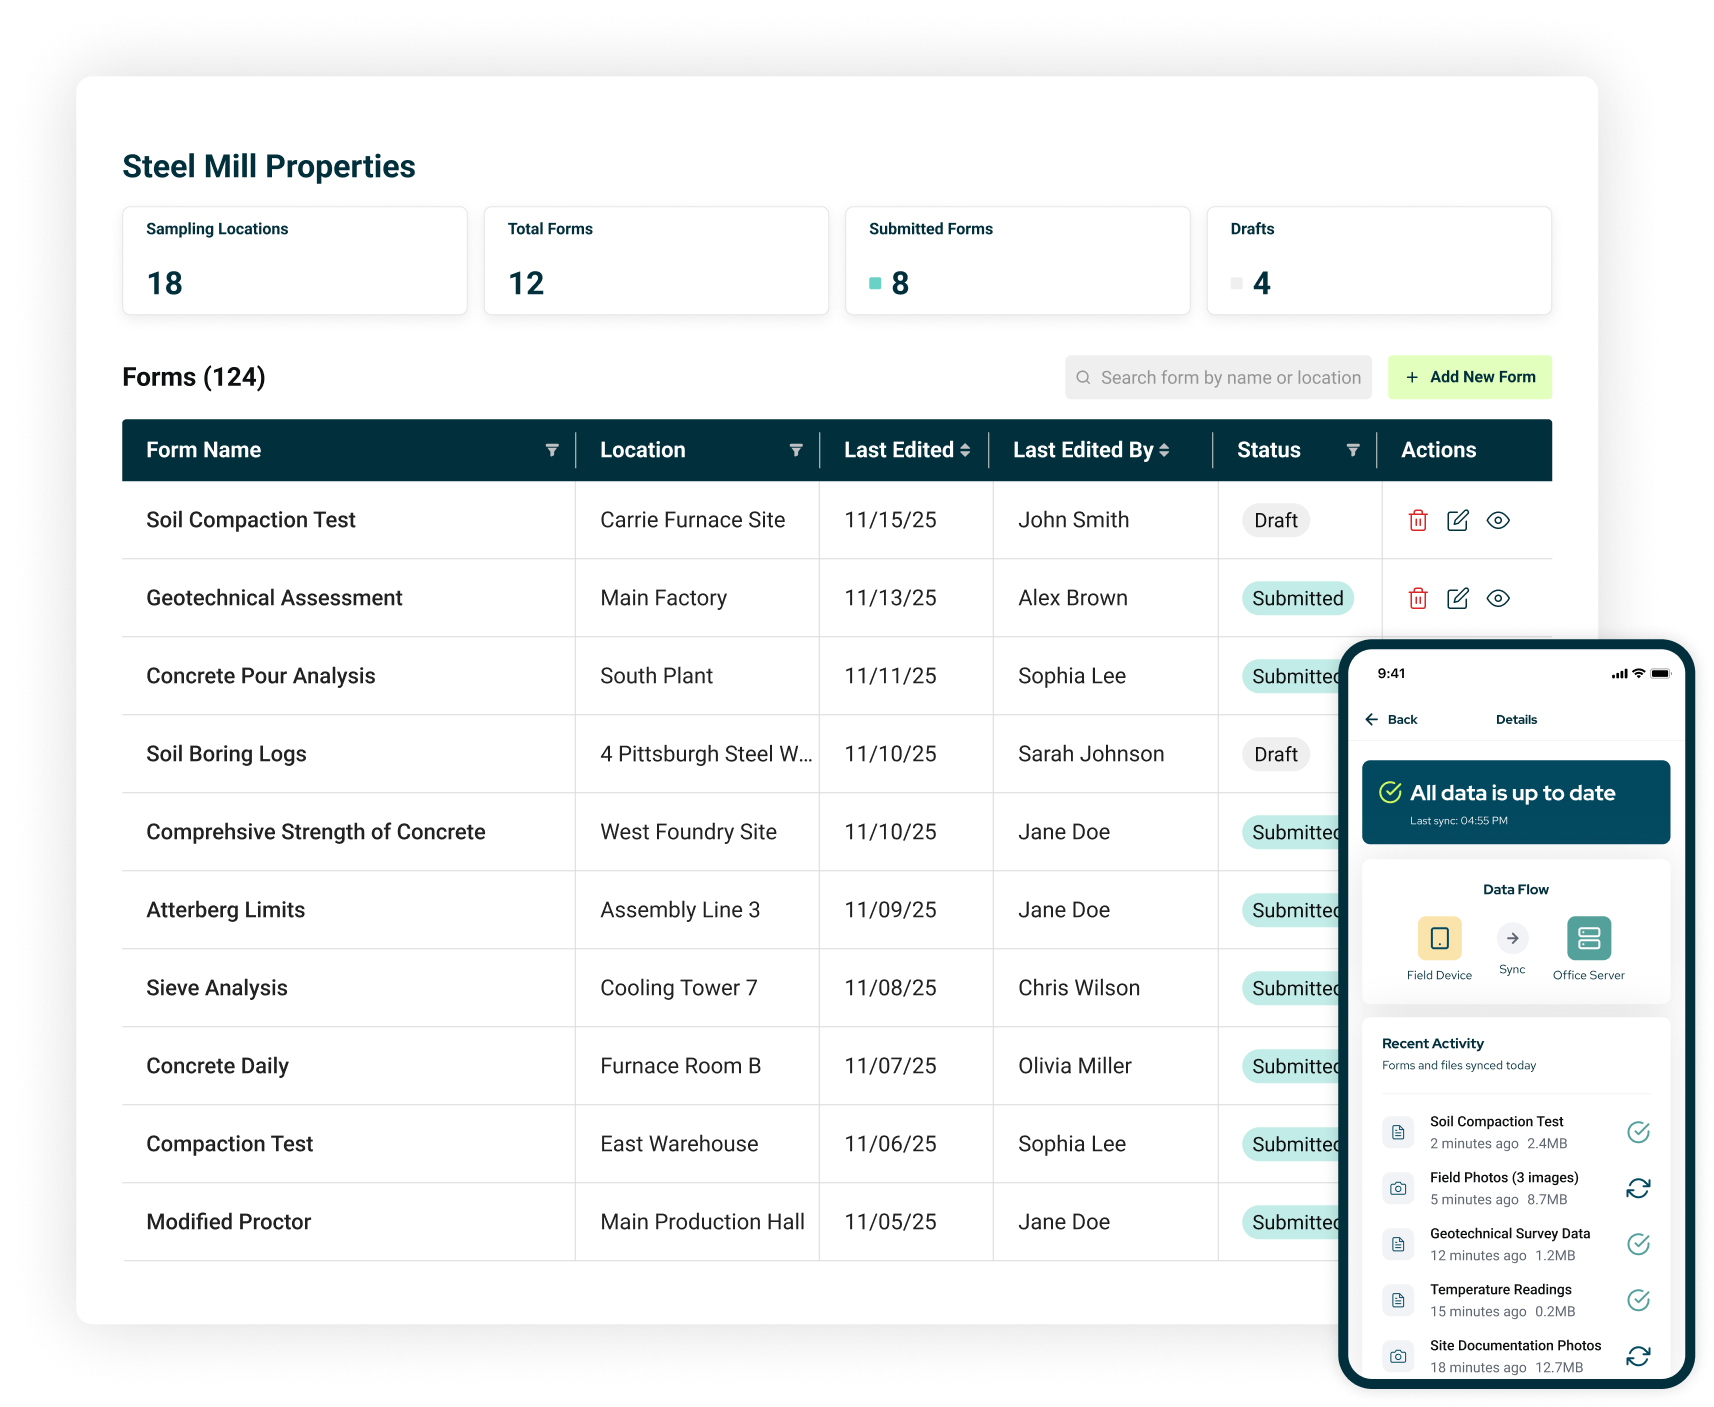Open the Status column filter
The height and width of the screenshot is (1407, 1714).
[1354, 450]
